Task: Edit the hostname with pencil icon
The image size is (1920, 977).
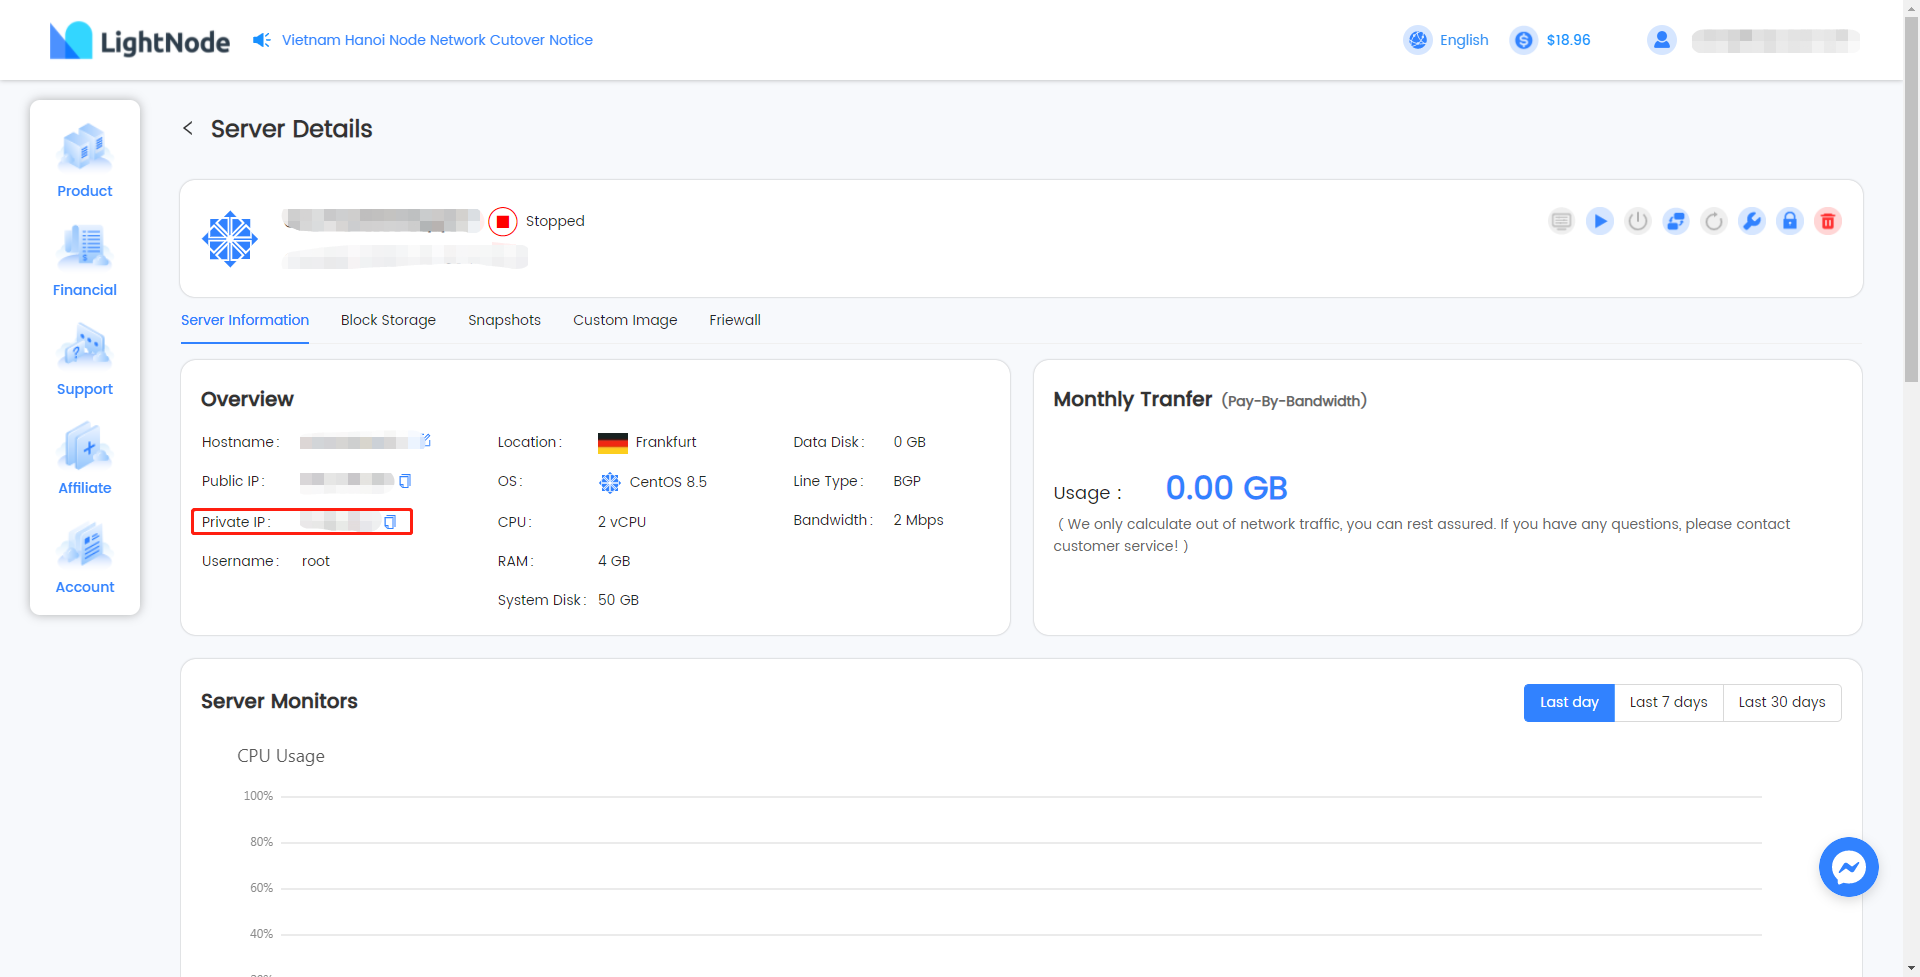Action: pyautogui.click(x=426, y=440)
